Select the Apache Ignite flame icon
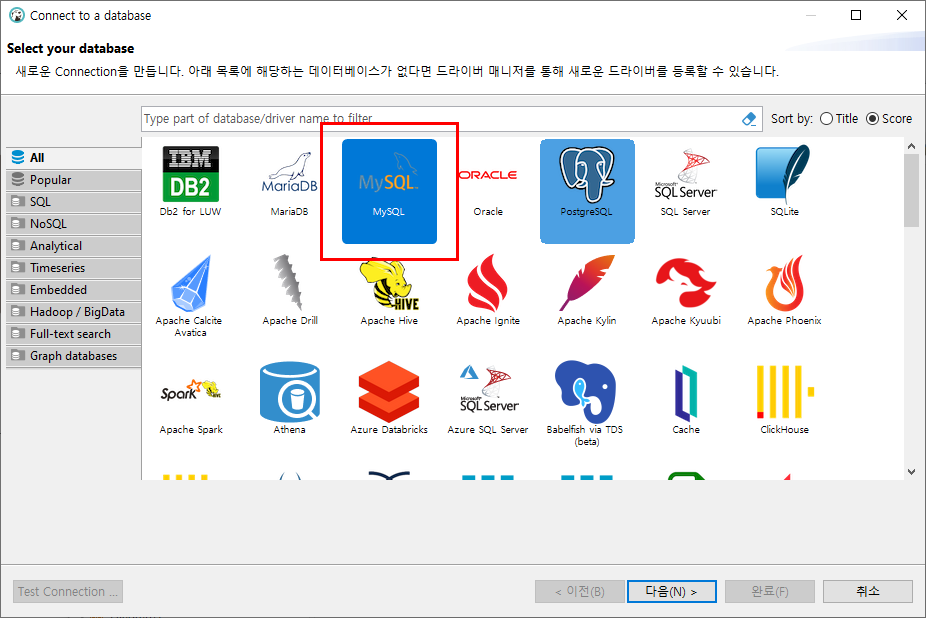926x618 pixels. 487,283
